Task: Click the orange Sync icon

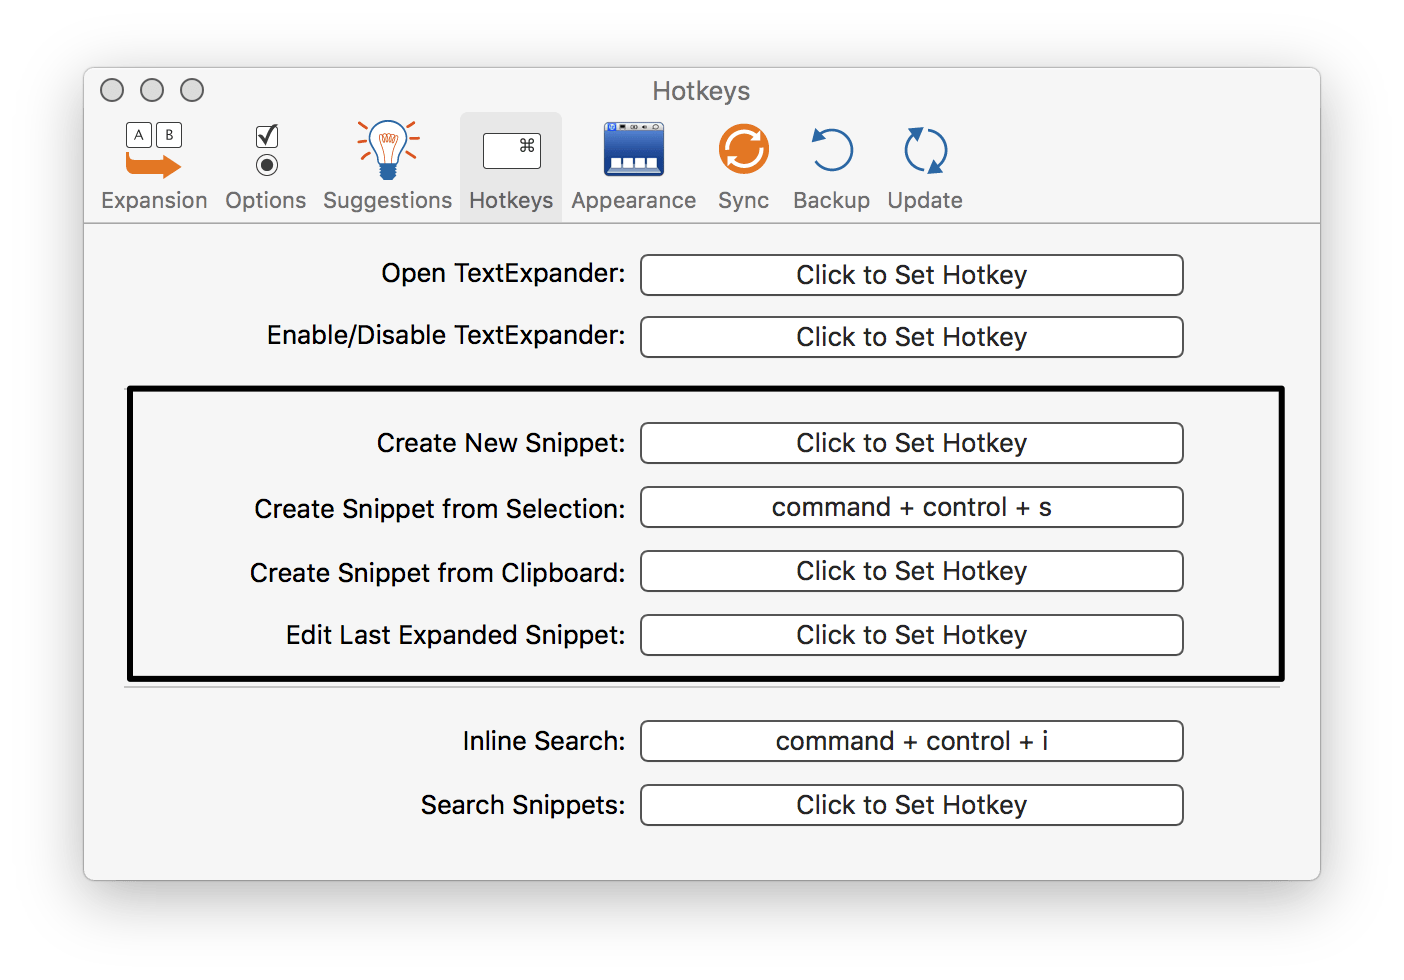Action: [x=743, y=151]
